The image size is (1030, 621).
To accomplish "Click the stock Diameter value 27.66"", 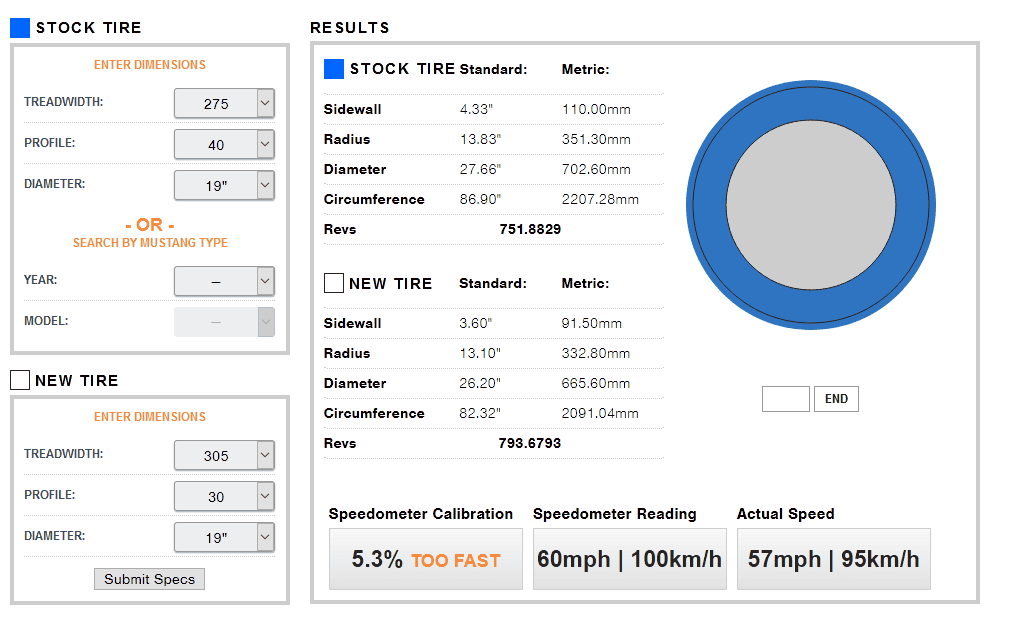I will tap(480, 170).
